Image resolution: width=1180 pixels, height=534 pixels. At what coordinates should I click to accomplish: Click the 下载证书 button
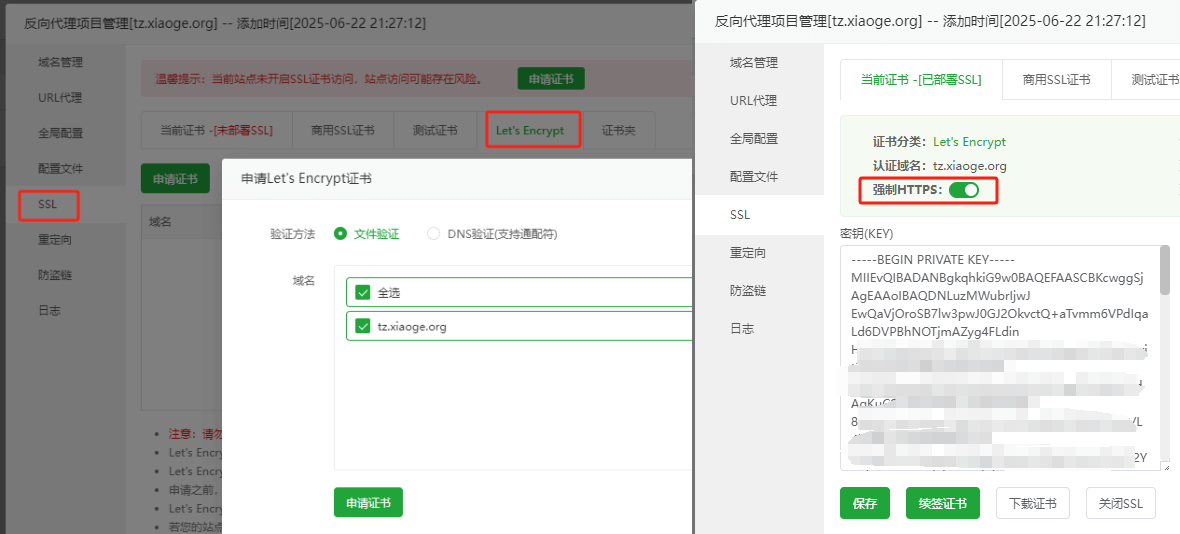pos(1032,503)
